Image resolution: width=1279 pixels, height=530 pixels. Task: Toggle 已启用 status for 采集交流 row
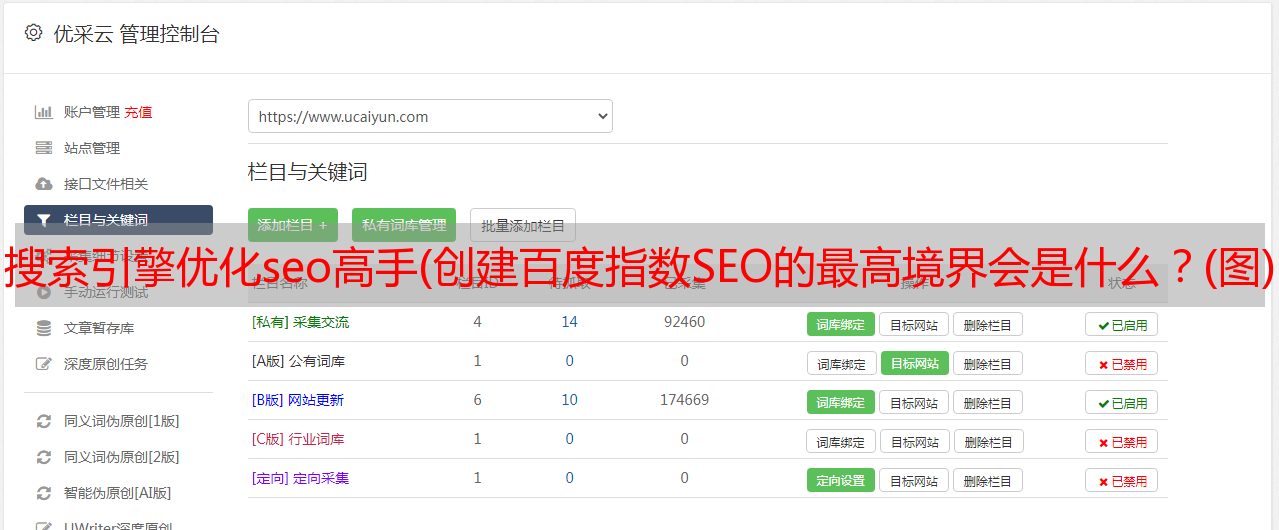(x=1121, y=324)
